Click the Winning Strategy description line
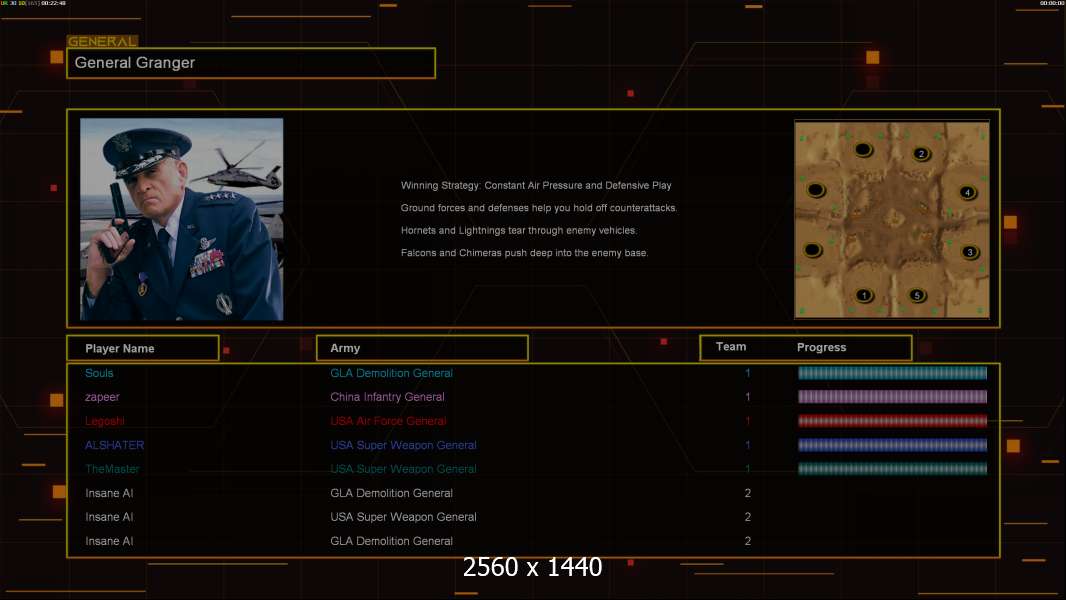Viewport: 1066px width, 600px height. (x=536, y=186)
